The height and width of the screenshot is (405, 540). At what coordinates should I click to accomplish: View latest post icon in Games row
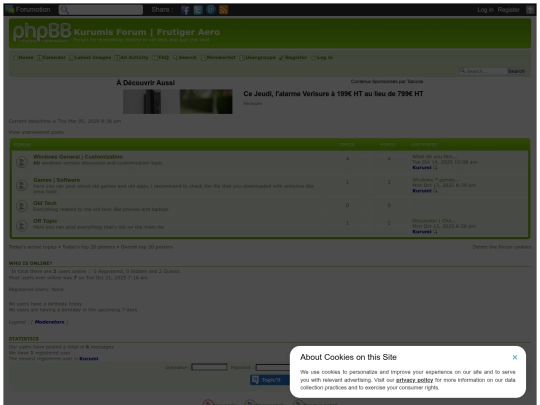click(x=435, y=191)
